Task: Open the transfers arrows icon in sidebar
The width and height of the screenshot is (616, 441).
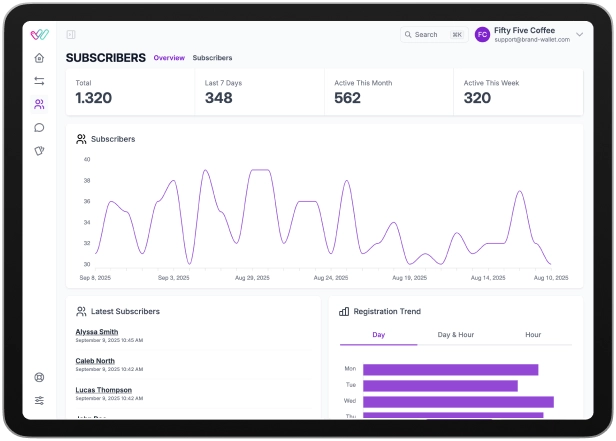Action: coord(39,81)
